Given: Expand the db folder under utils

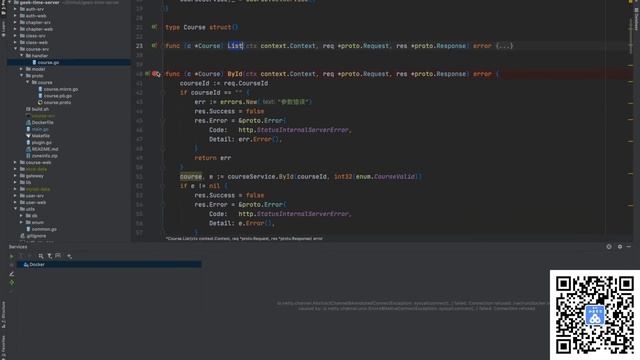Looking at the screenshot, I should coord(21,216).
